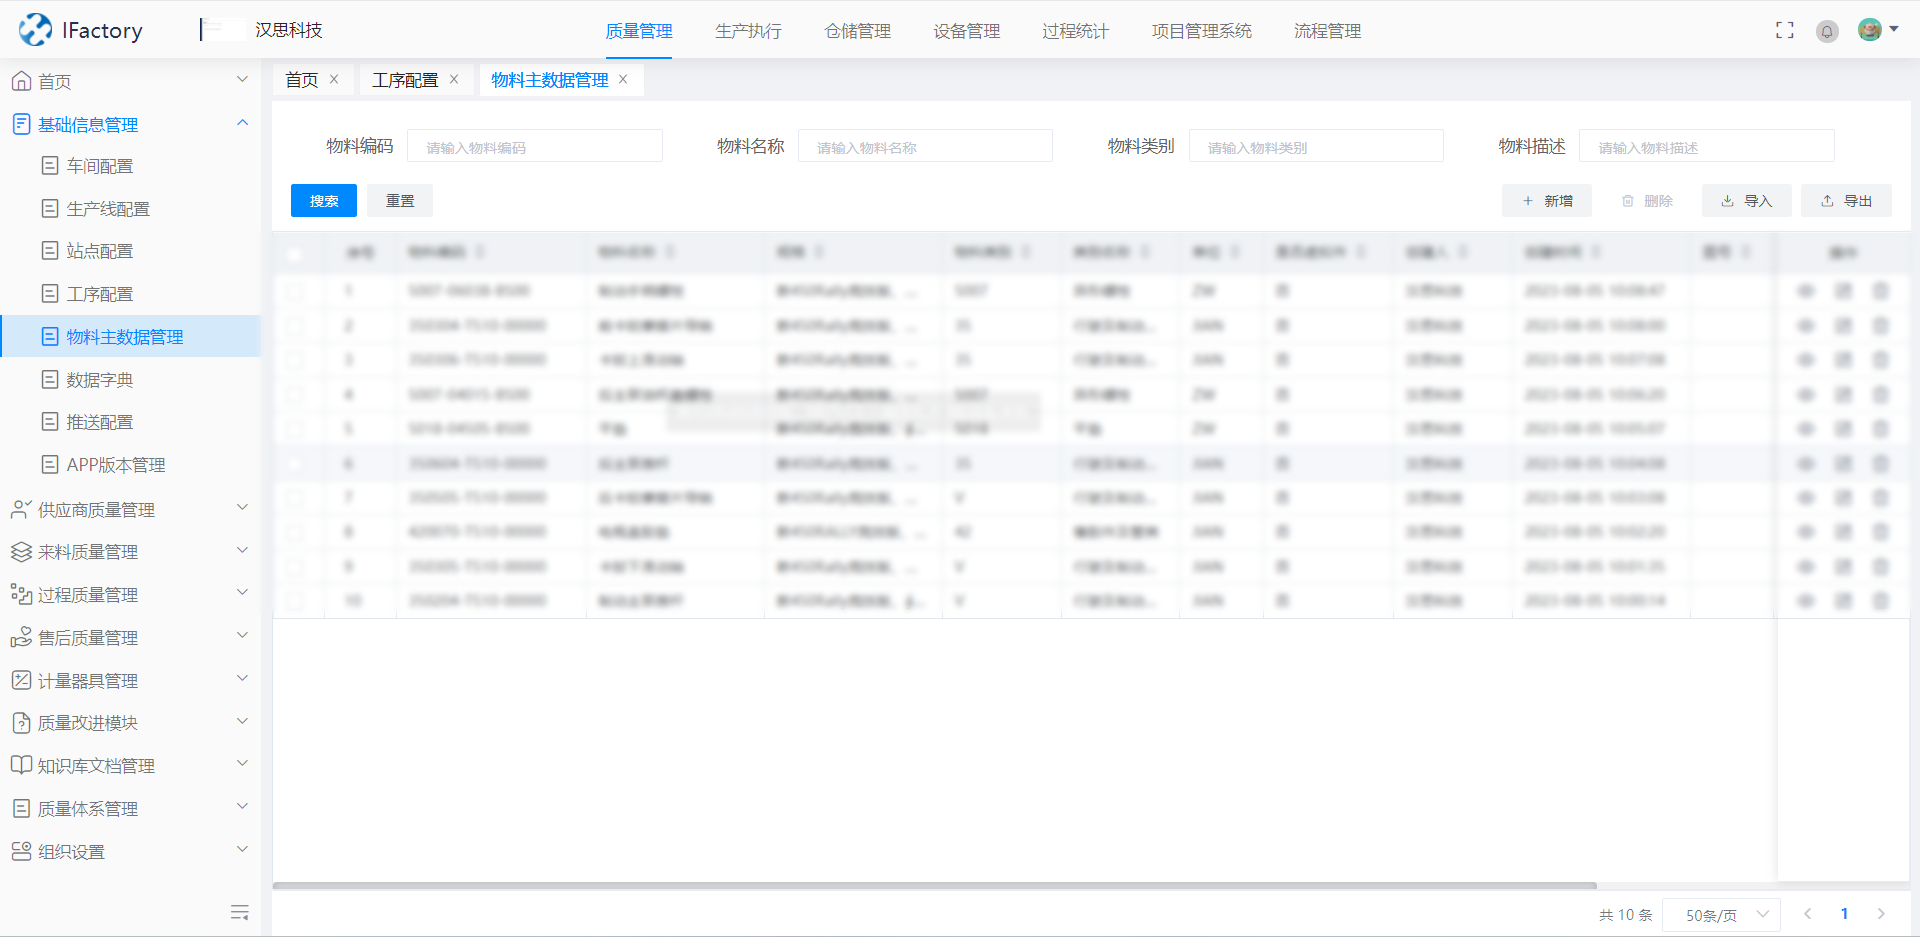Close the 工序配置 tab
This screenshot has height=937, width=1920.
tap(454, 80)
